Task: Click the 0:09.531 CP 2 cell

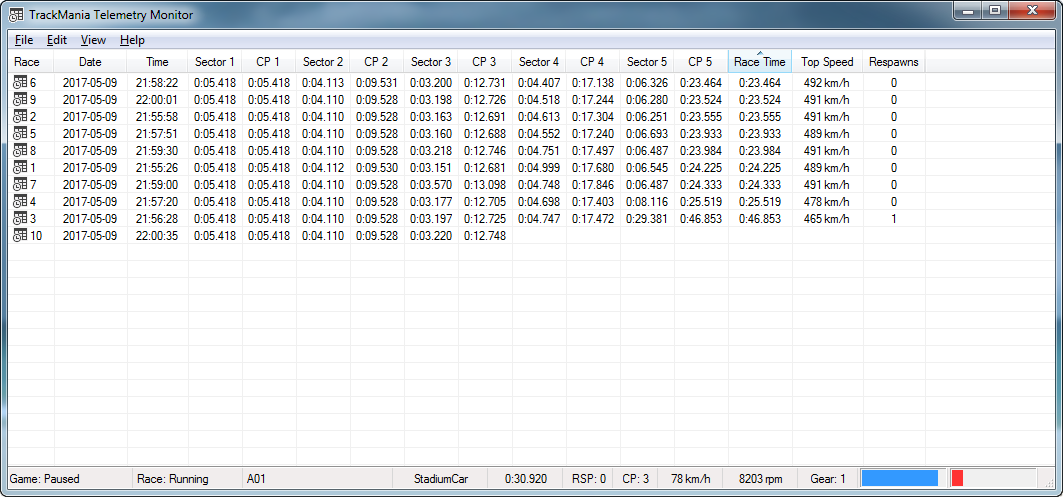Action: tap(377, 83)
